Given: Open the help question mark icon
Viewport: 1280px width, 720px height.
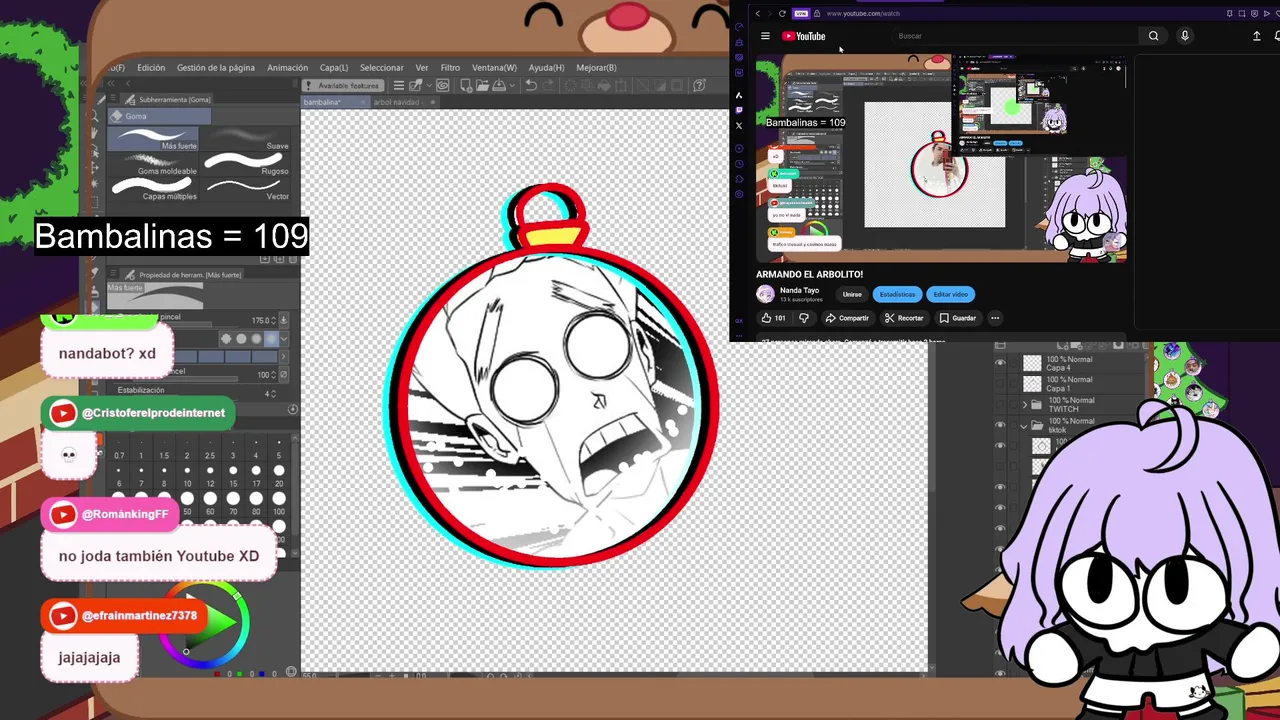Looking at the screenshot, I should 699,85.
